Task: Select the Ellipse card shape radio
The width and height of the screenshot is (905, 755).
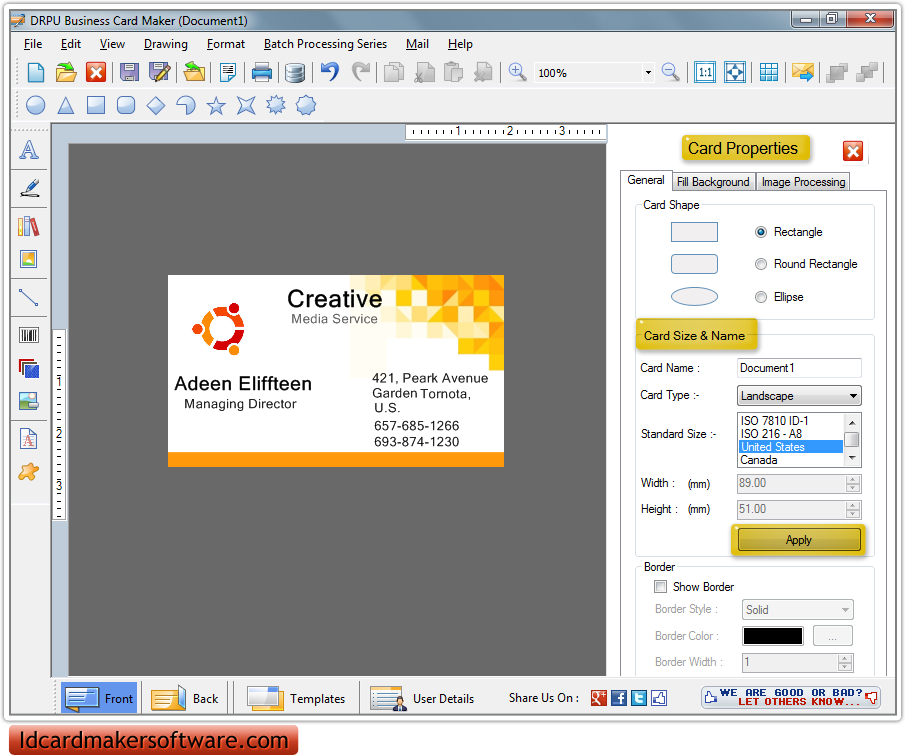Action: 761,297
